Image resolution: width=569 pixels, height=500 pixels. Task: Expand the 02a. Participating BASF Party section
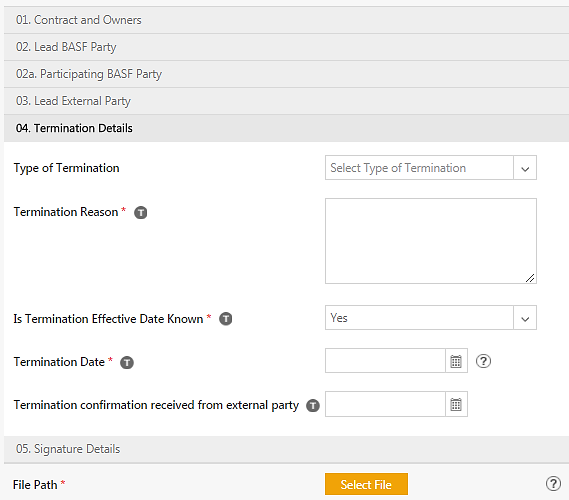286,74
